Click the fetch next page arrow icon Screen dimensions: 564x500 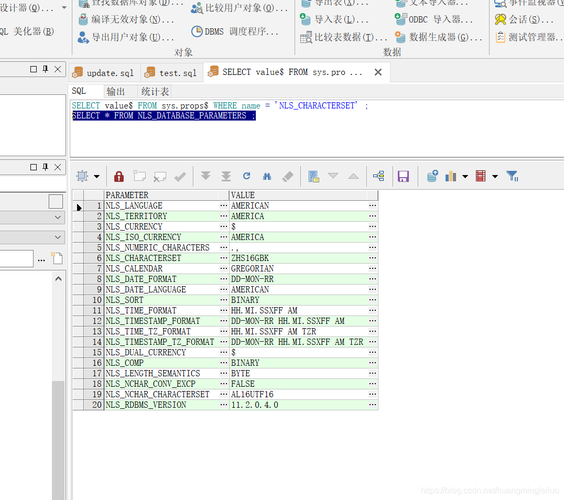coord(205,176)
